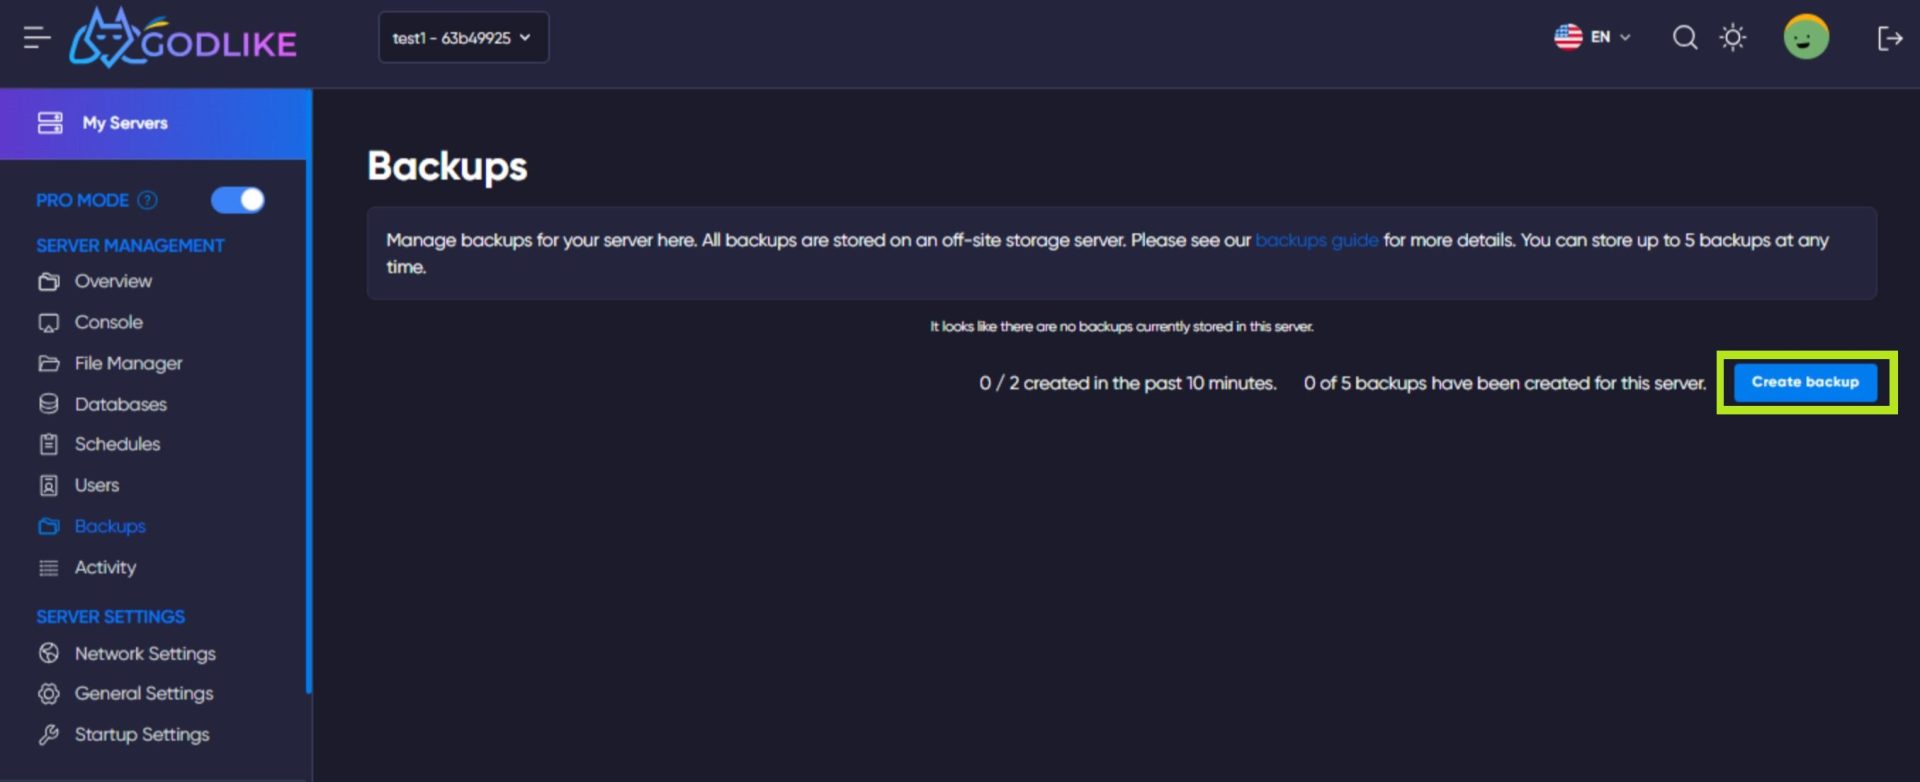Open Startup Settings with the wrench icon
Viewport: 1920px width, 782px height.
141,734
